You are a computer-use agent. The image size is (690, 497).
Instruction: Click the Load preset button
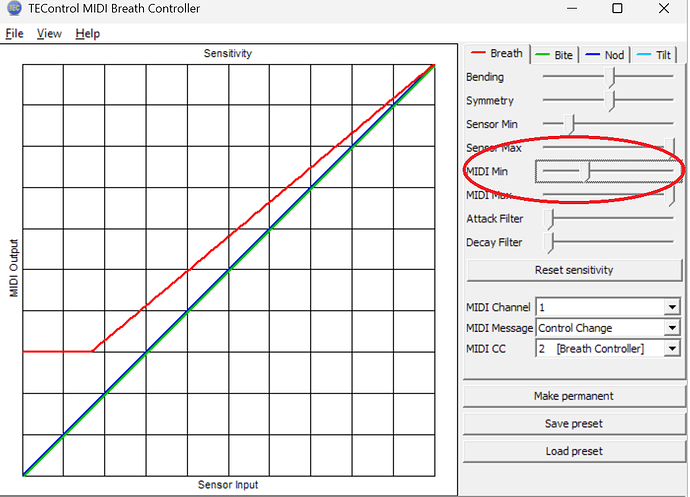[574, 451]
